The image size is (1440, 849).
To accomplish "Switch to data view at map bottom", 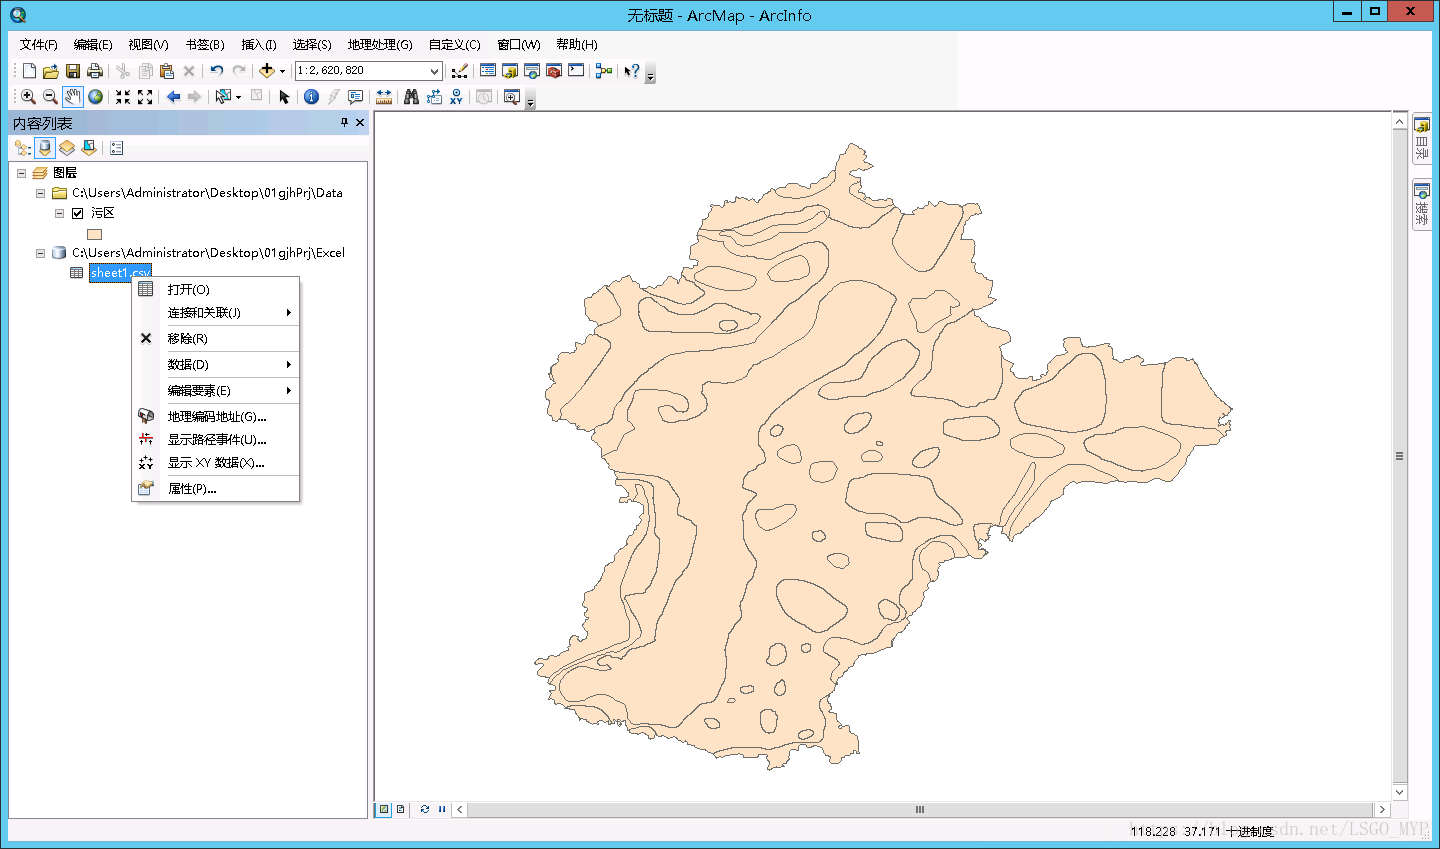I will click(383, 809).
